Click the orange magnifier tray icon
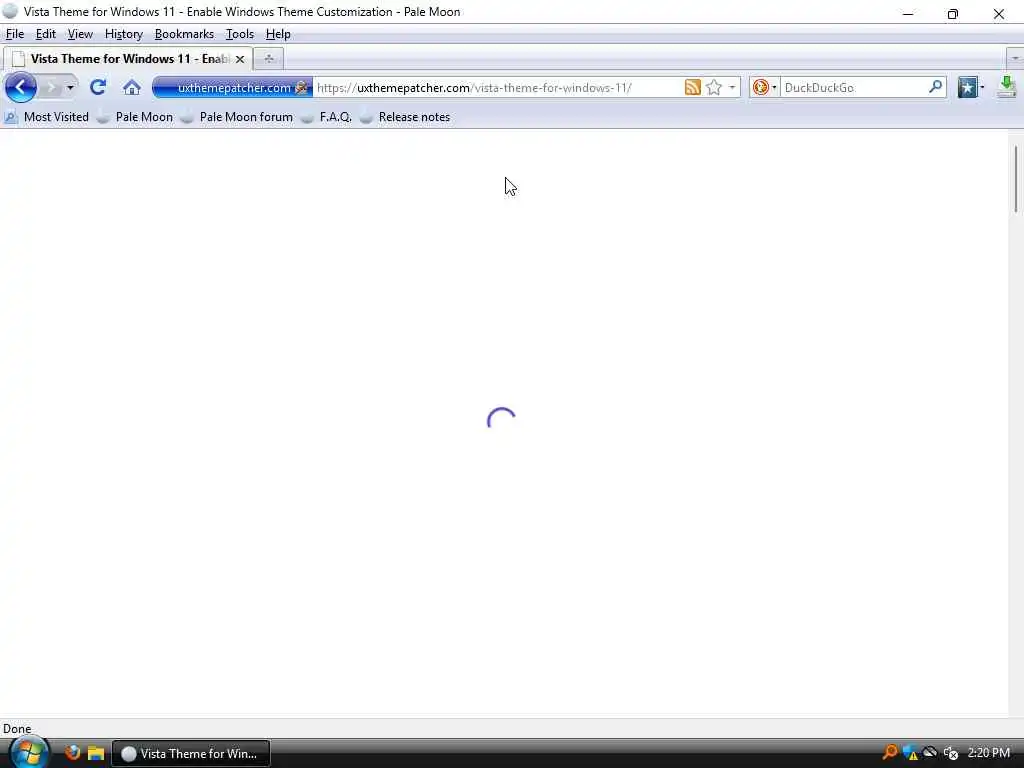Viewport: 1024px width, 768px height. (889, 753)
